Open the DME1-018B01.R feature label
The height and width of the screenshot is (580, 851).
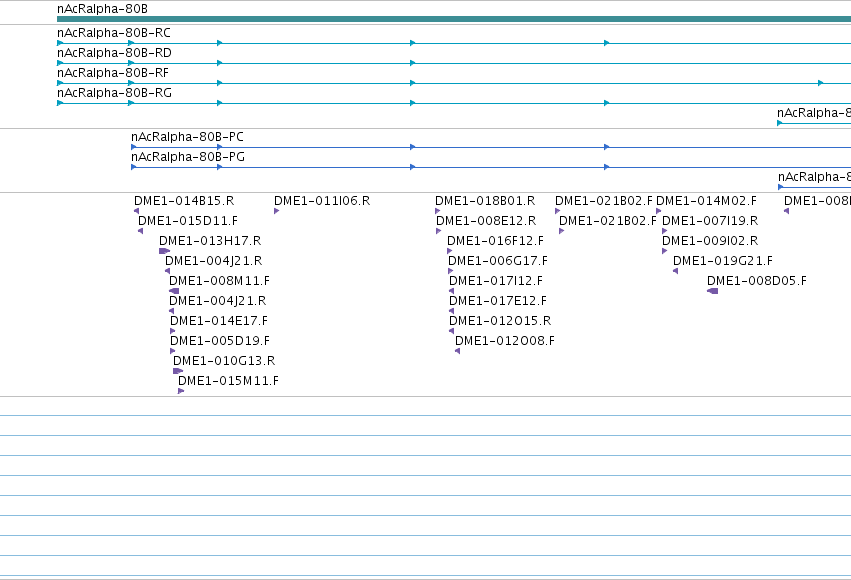485,201
